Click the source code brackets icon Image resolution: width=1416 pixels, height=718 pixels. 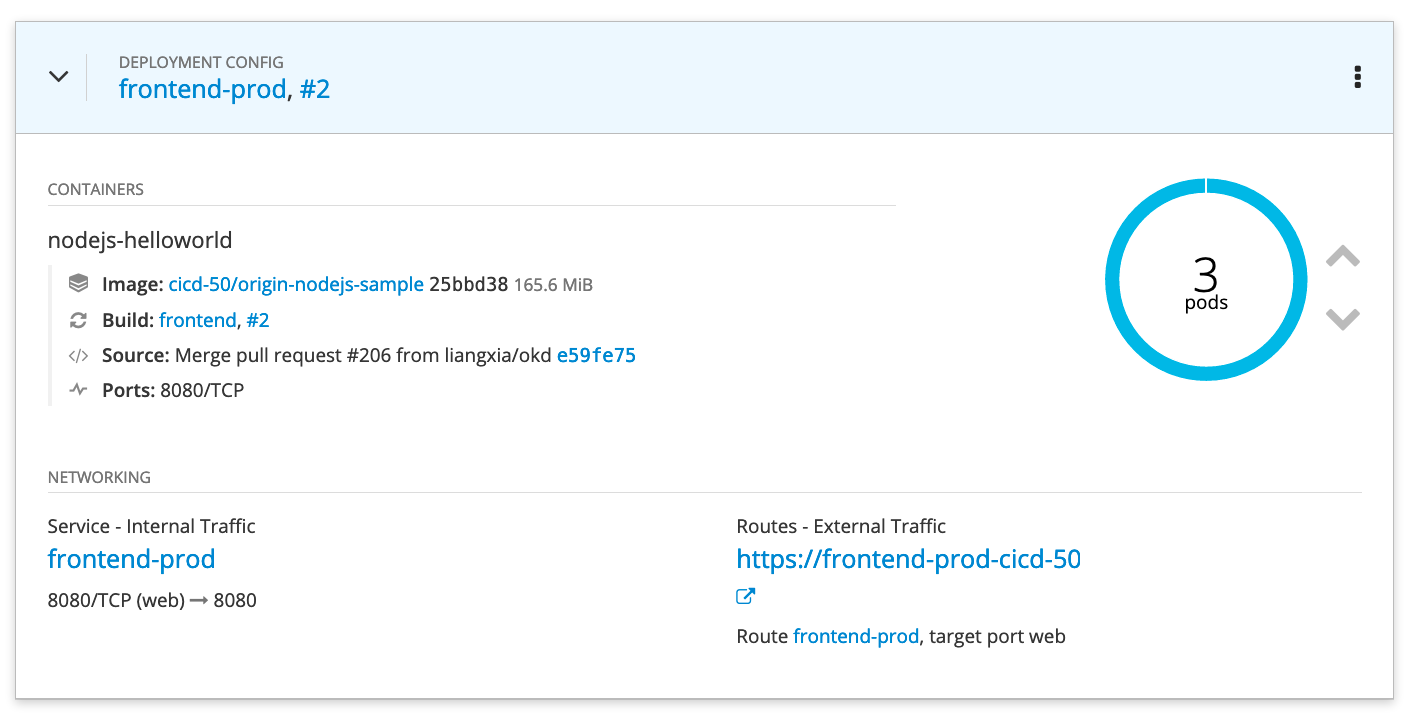coord(78,355)
